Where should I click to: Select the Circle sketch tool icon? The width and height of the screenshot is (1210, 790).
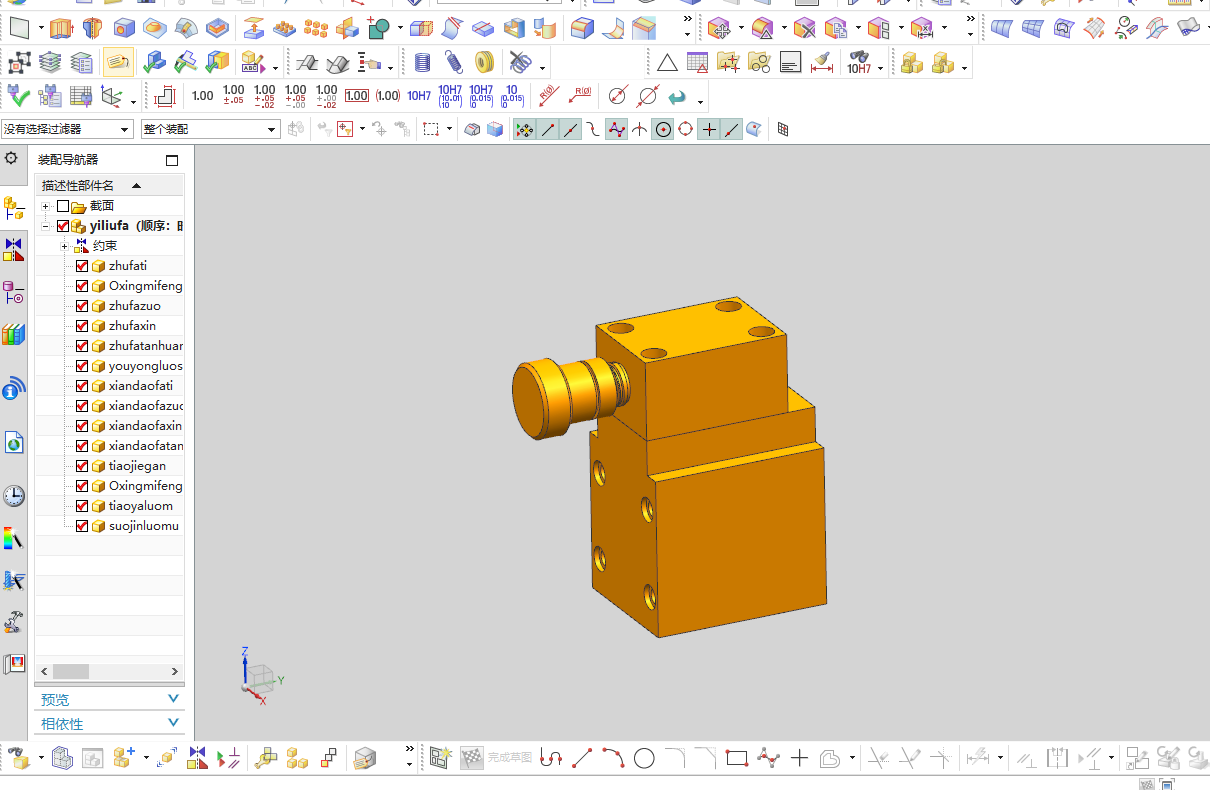[644, 758]
